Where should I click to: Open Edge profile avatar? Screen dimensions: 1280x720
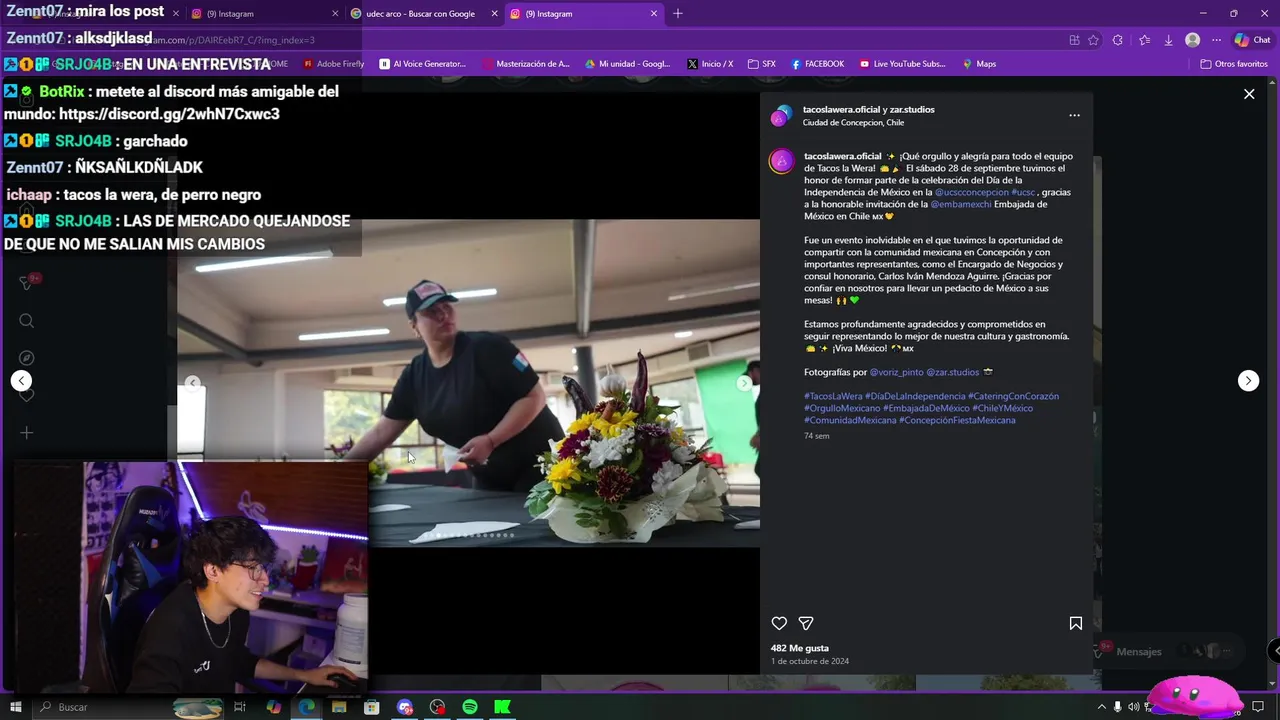[1192, 40]
